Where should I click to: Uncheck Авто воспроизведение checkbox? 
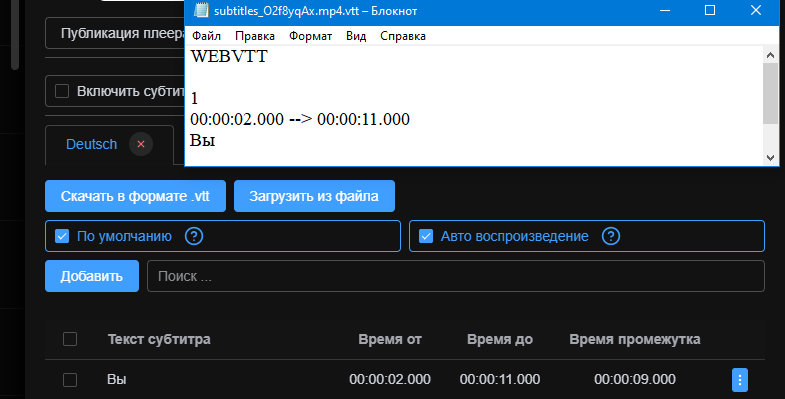coord(426,236)
